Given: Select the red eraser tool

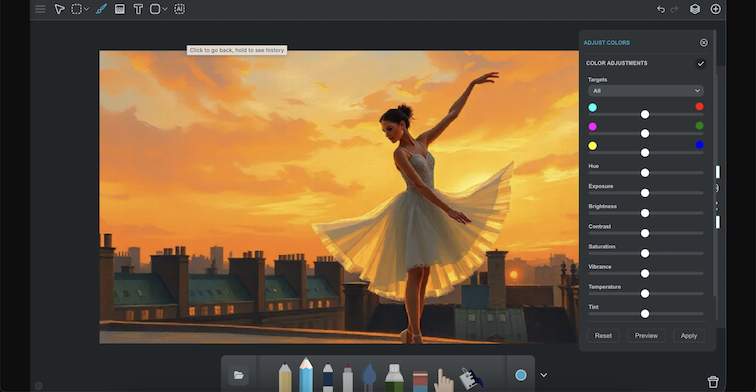Looking at the screenshot, I should click(420, 381).
